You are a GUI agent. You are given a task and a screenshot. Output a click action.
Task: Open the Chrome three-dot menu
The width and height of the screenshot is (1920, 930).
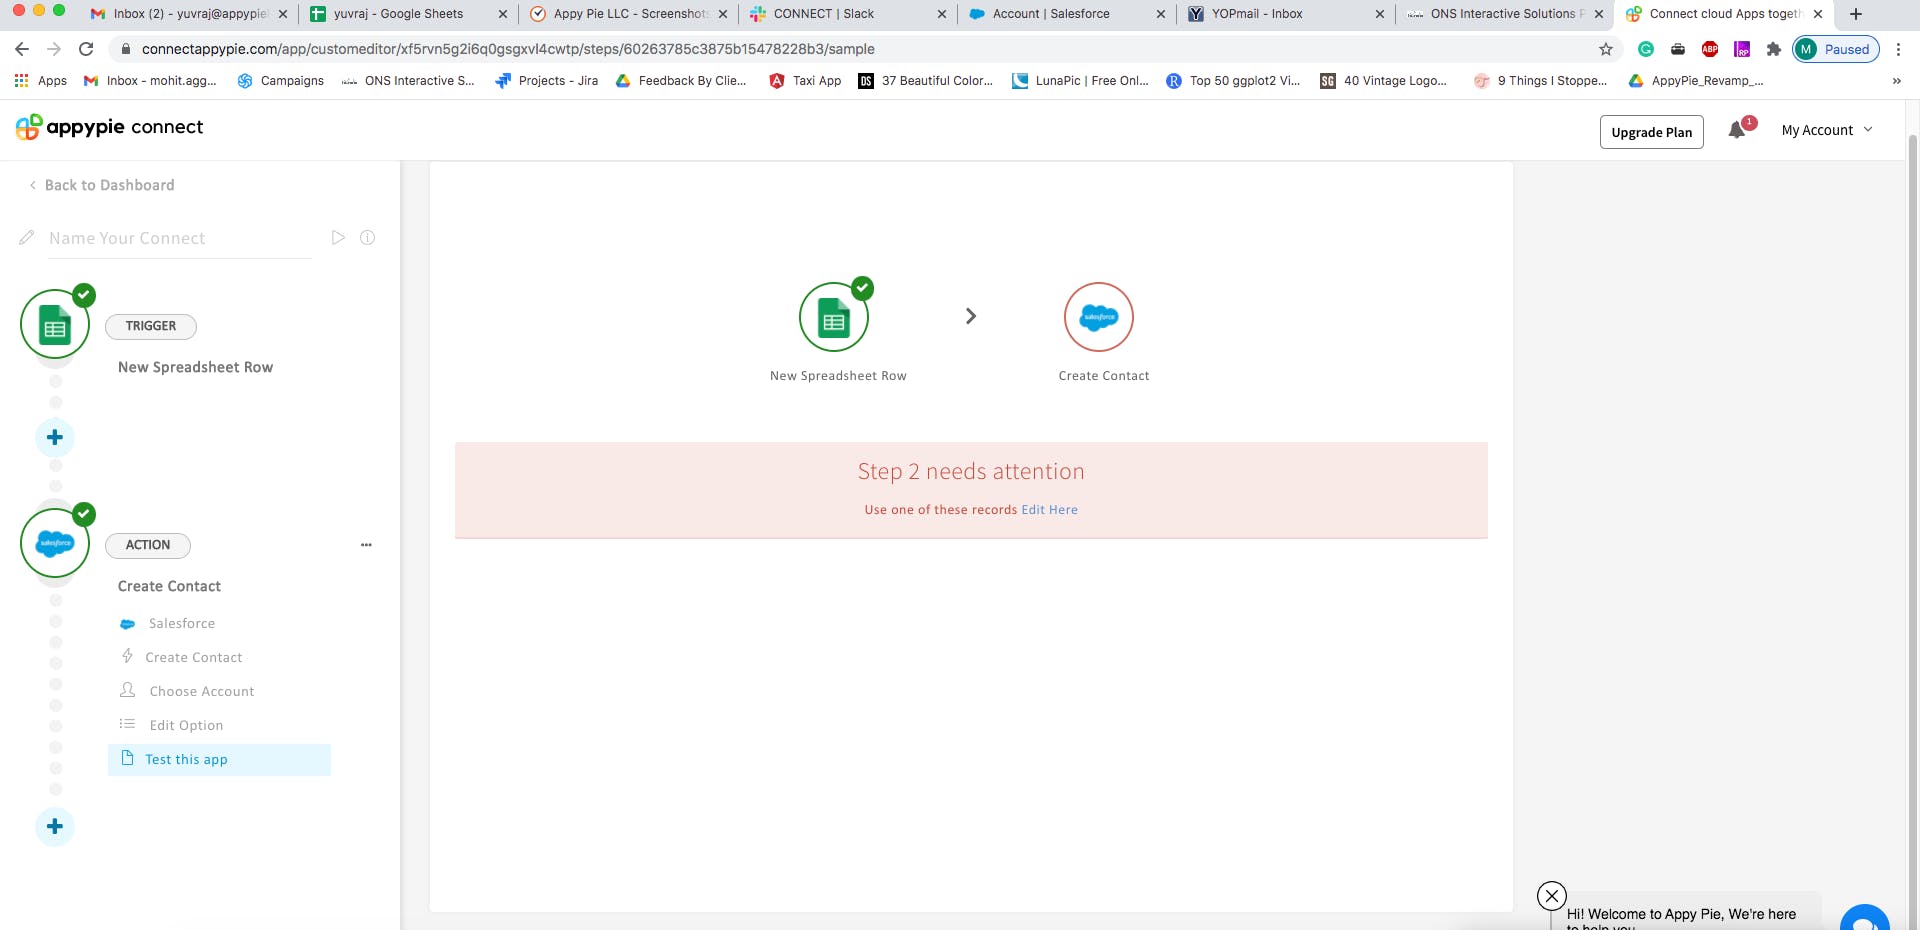pos(1898,49)
